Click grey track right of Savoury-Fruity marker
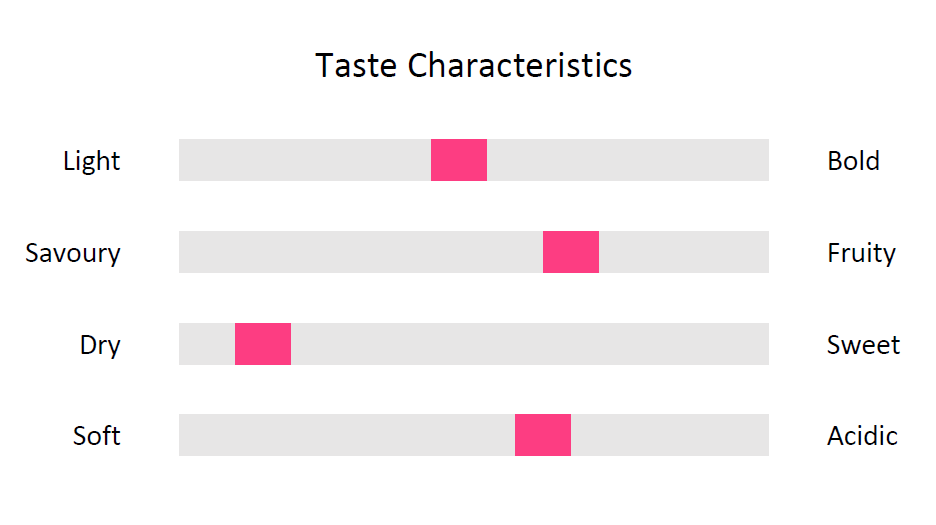The width and height of the screenshot is (936, 525). 683,252
